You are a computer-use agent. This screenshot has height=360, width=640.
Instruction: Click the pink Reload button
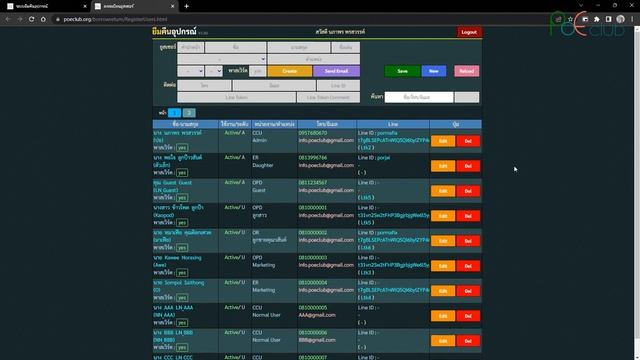(467, 71)
